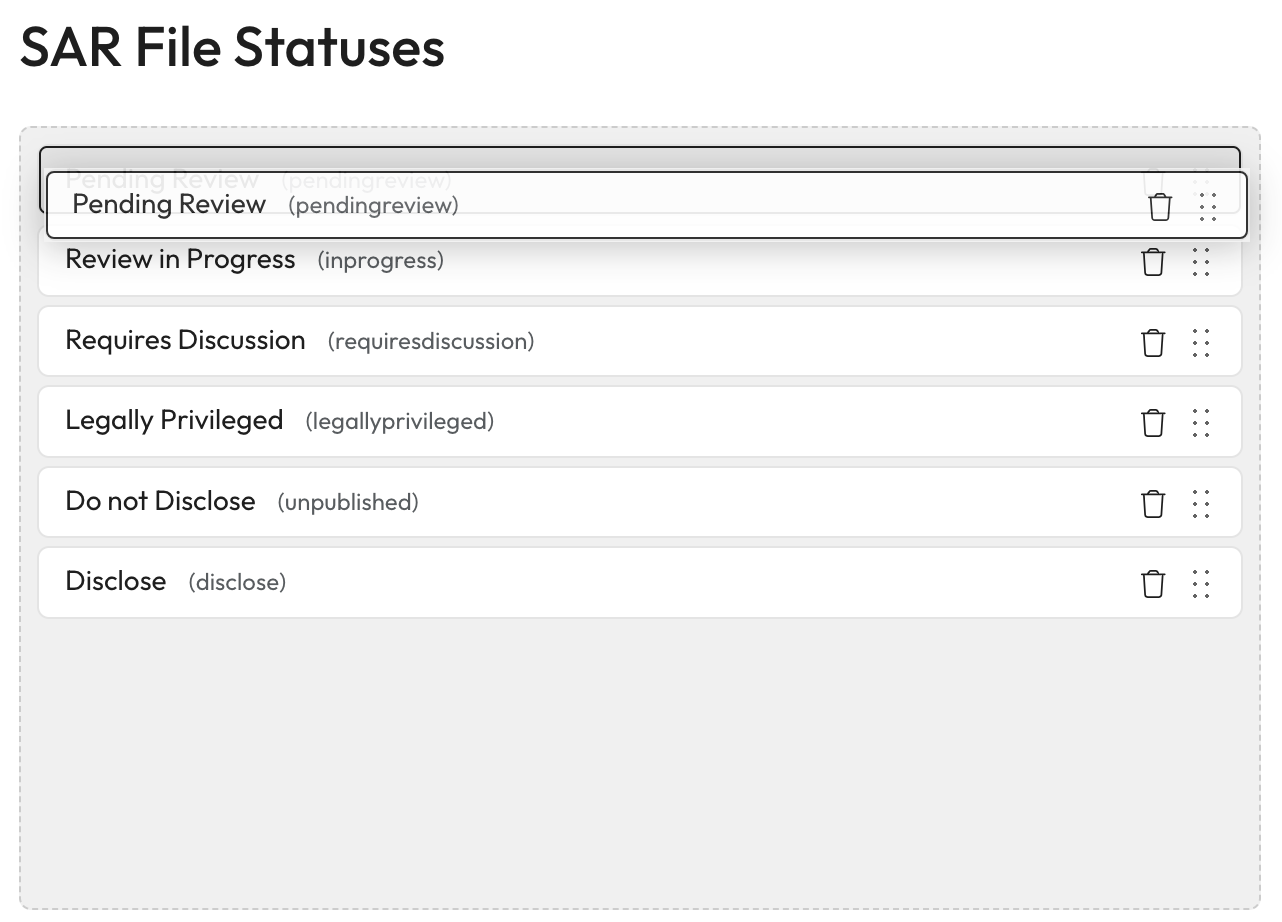Delete the Legally Privileged status
Screen dimensions: 1282x922
[1153, 422]
